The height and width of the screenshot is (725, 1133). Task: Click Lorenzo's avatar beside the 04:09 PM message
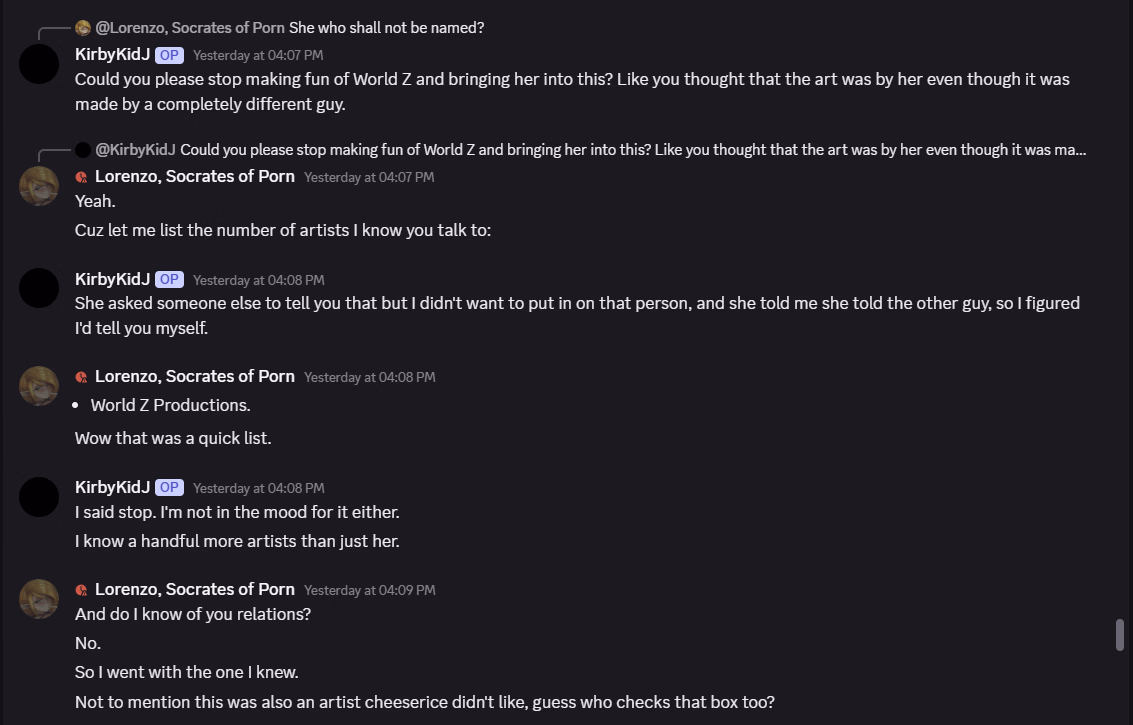coord(39,598)
